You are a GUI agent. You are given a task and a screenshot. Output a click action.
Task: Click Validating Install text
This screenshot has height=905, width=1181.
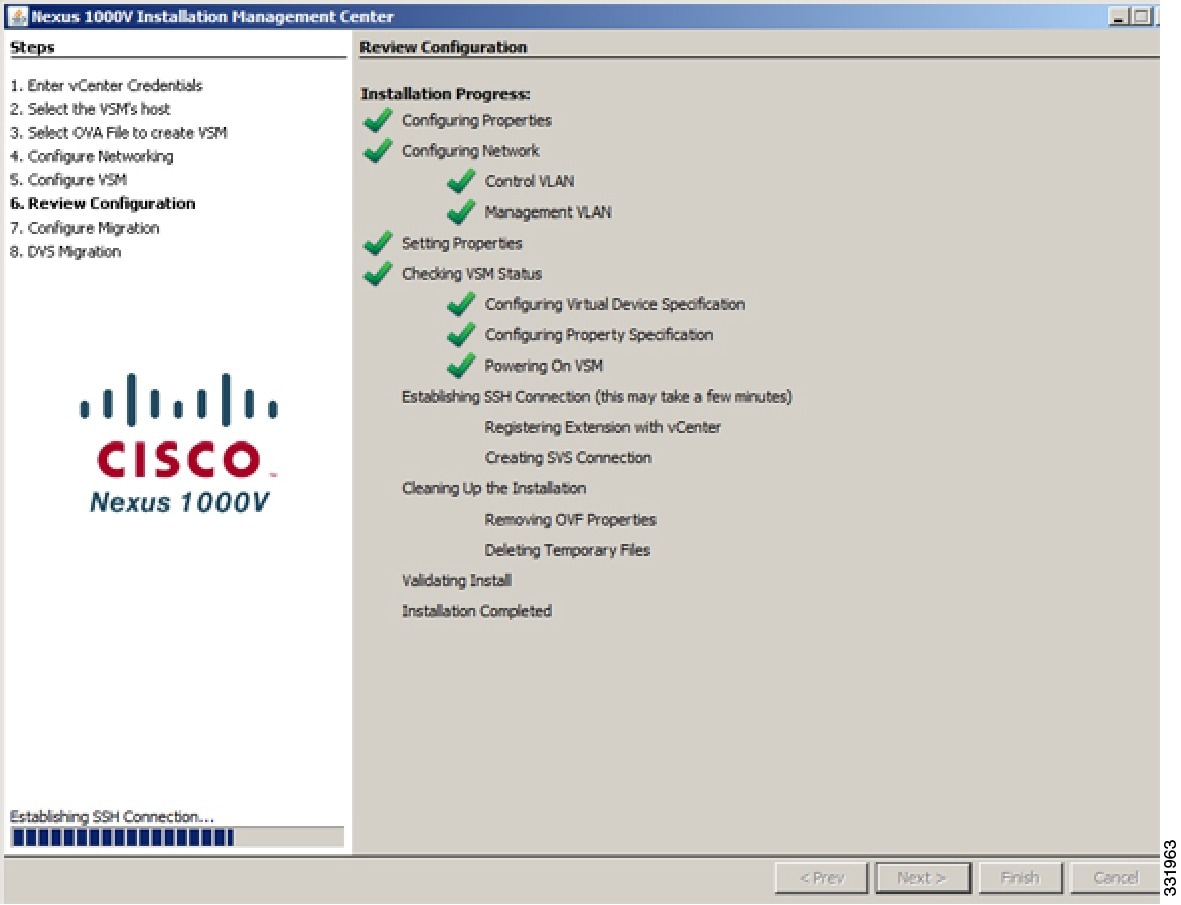(x=456, y=580)
